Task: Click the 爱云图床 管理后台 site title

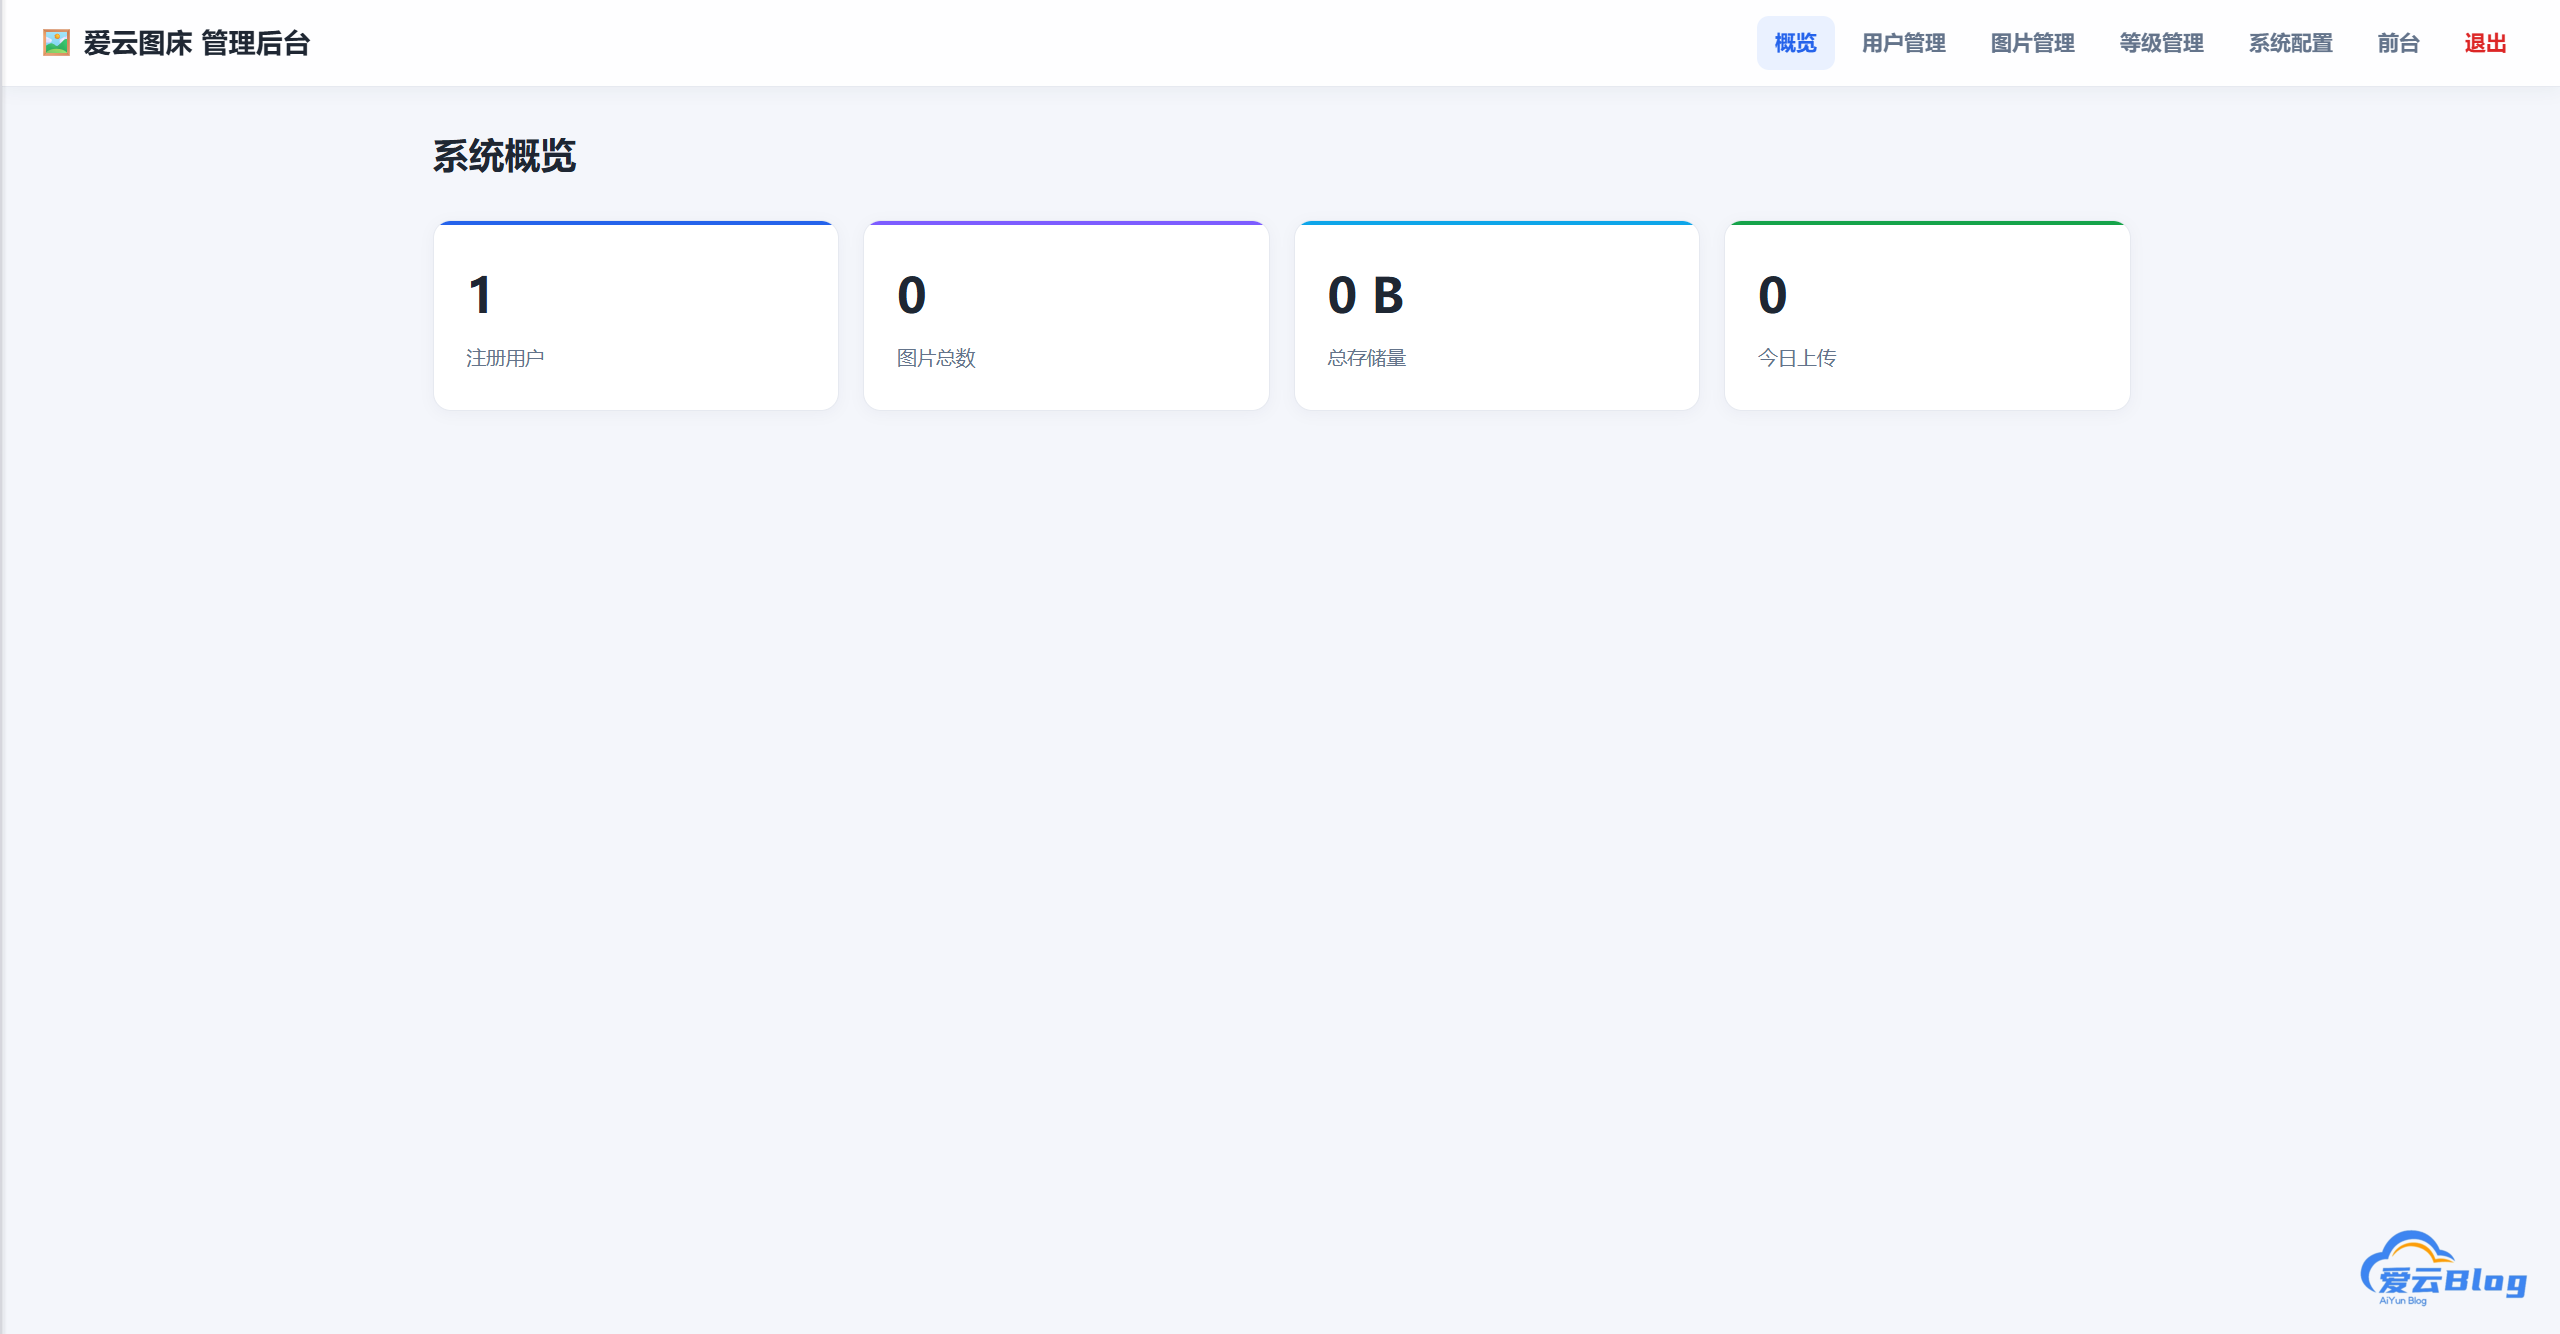Action: click(197, 43)
